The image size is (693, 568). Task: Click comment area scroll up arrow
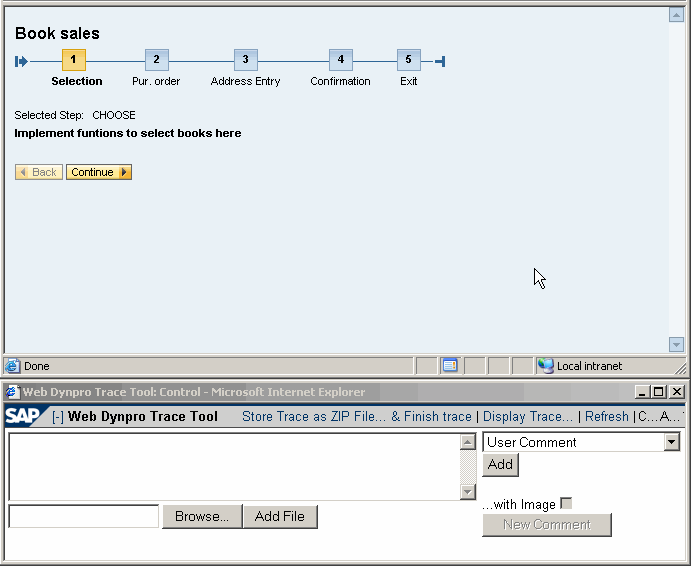tap(468, 442)
